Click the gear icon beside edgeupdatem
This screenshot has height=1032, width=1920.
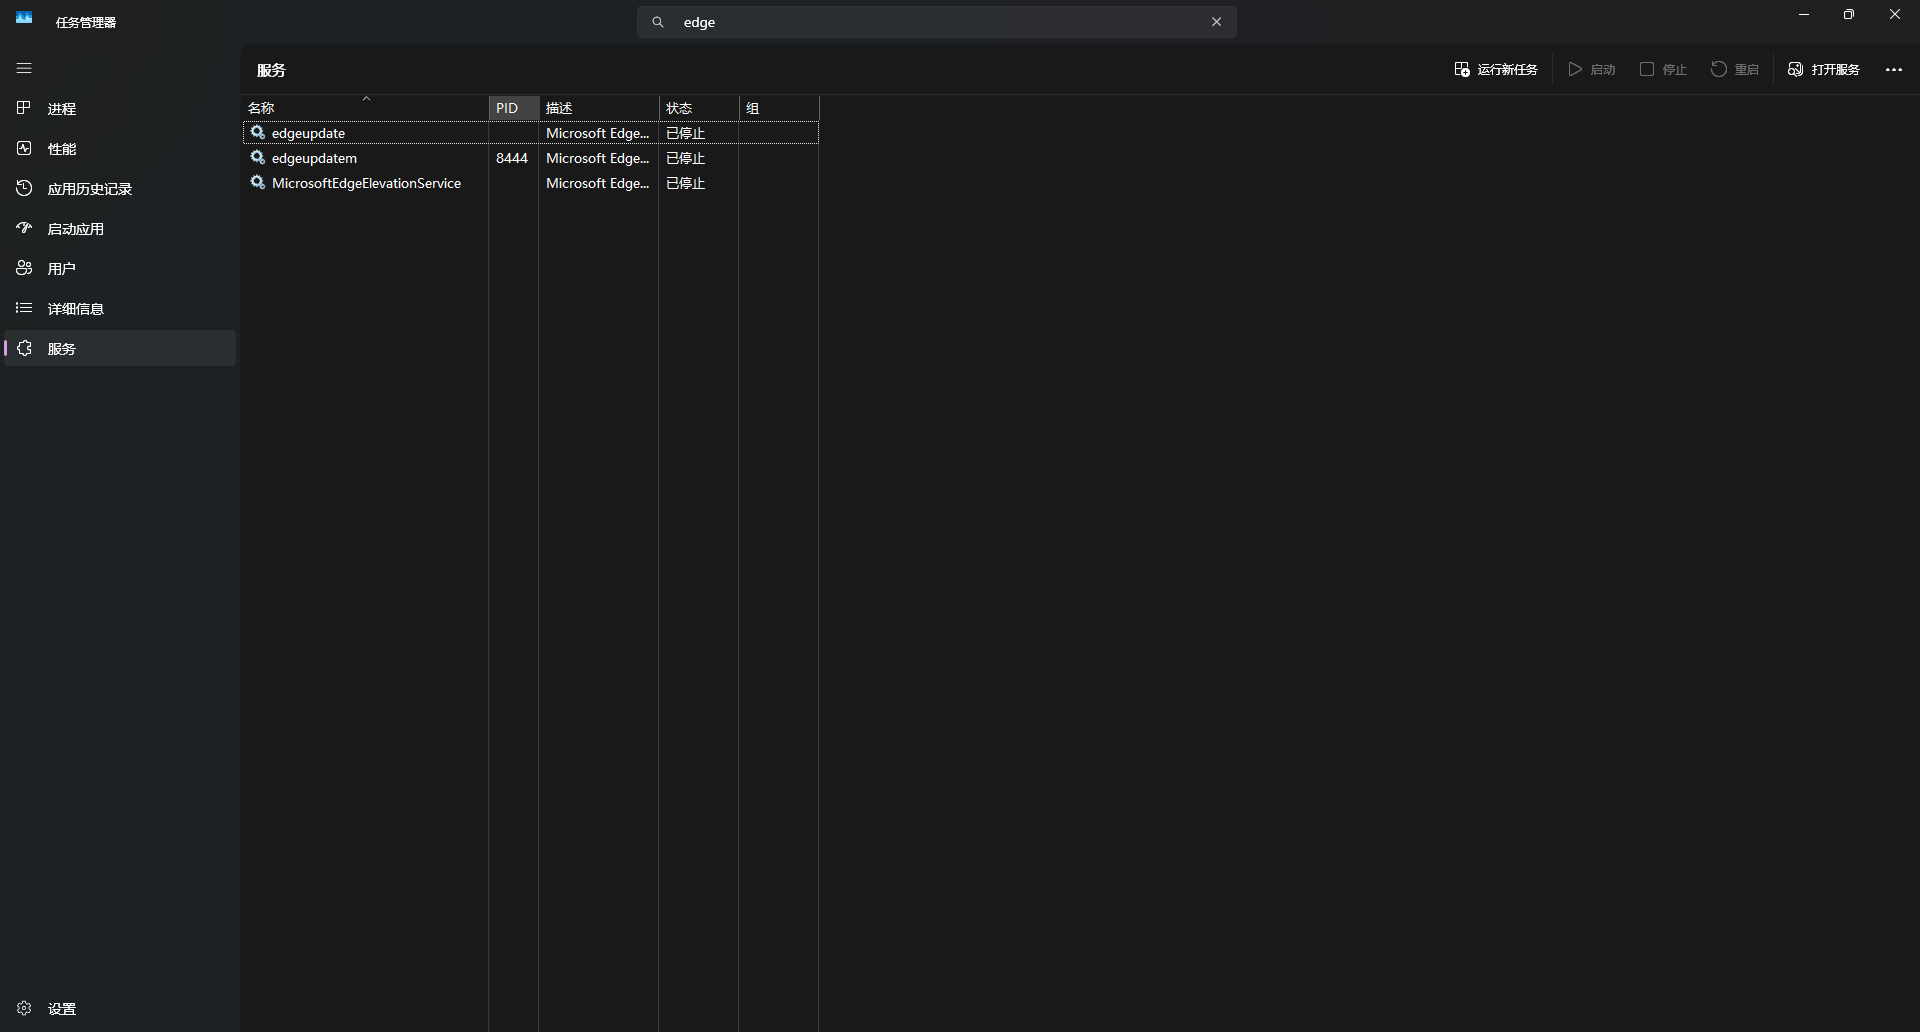pos(258,157)
